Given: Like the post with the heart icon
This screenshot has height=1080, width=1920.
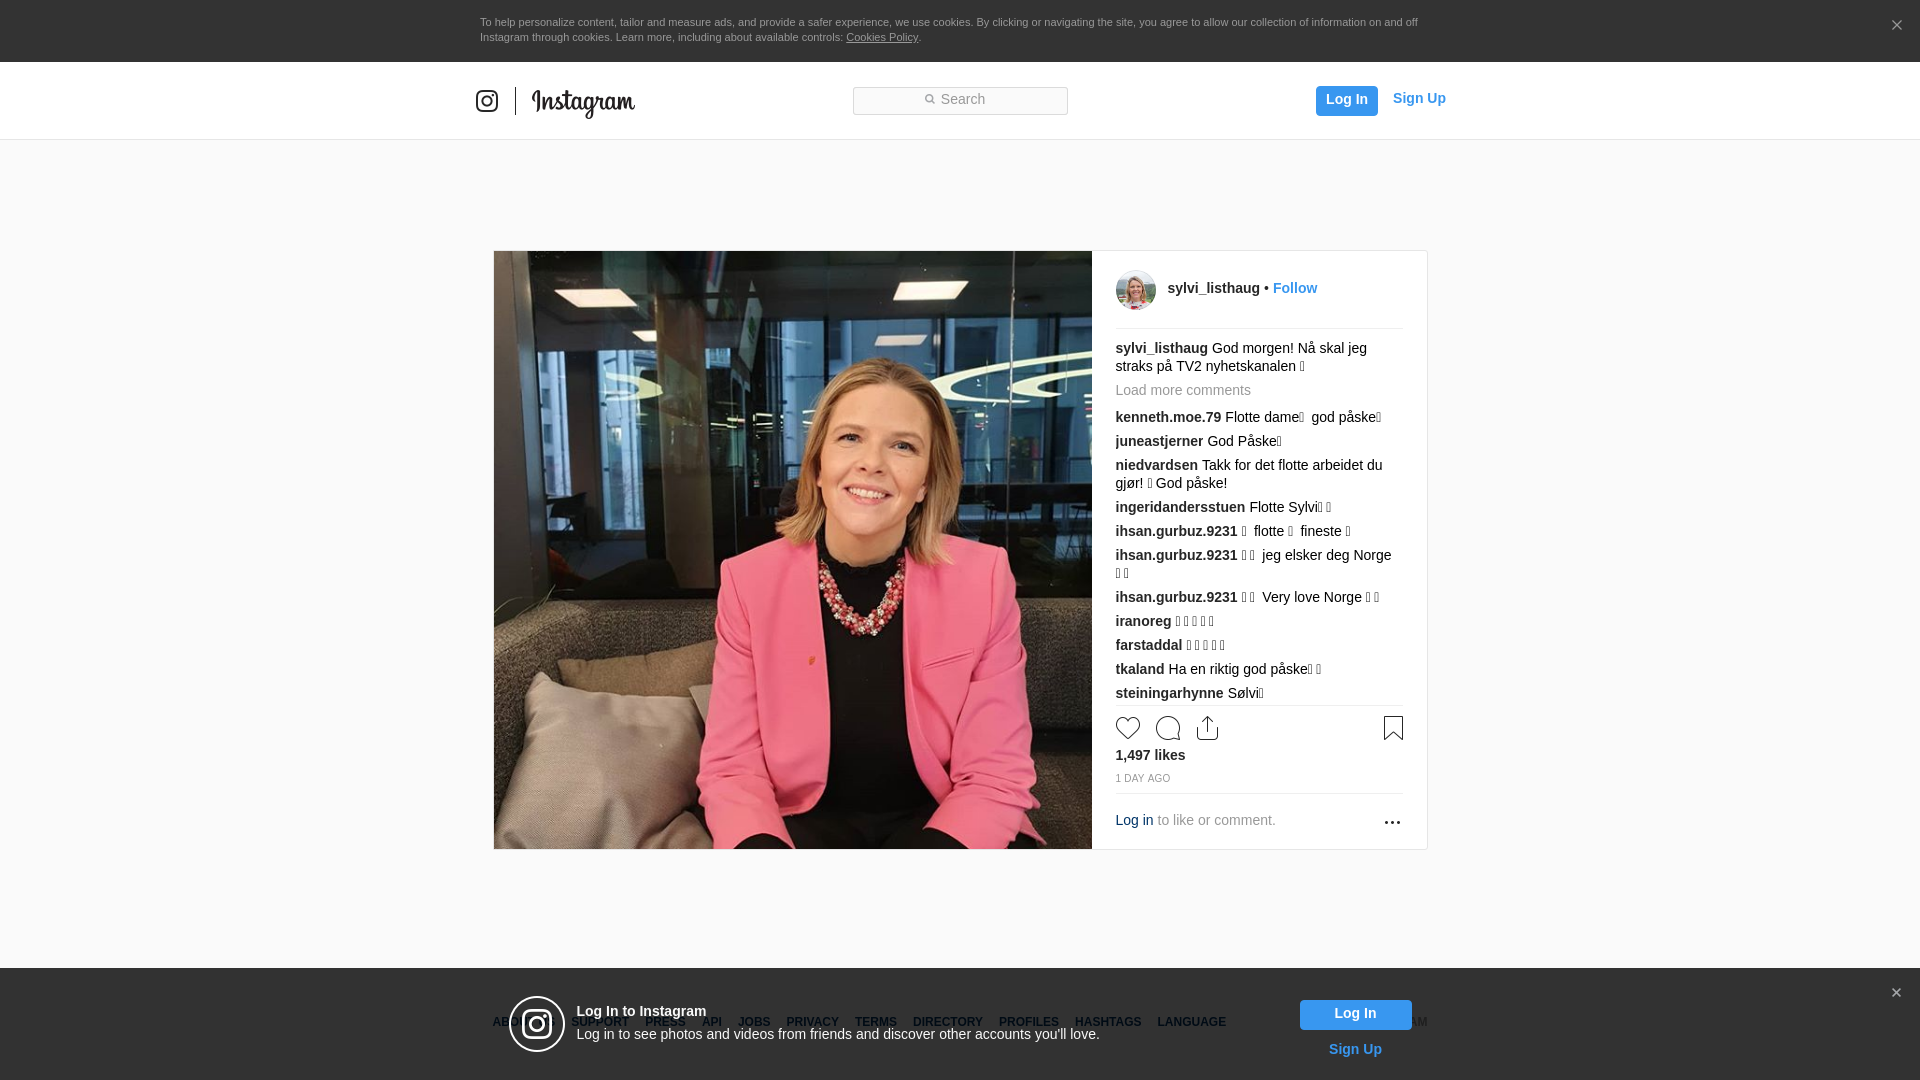Looking at the screenshot, I should click(1127, 728).
